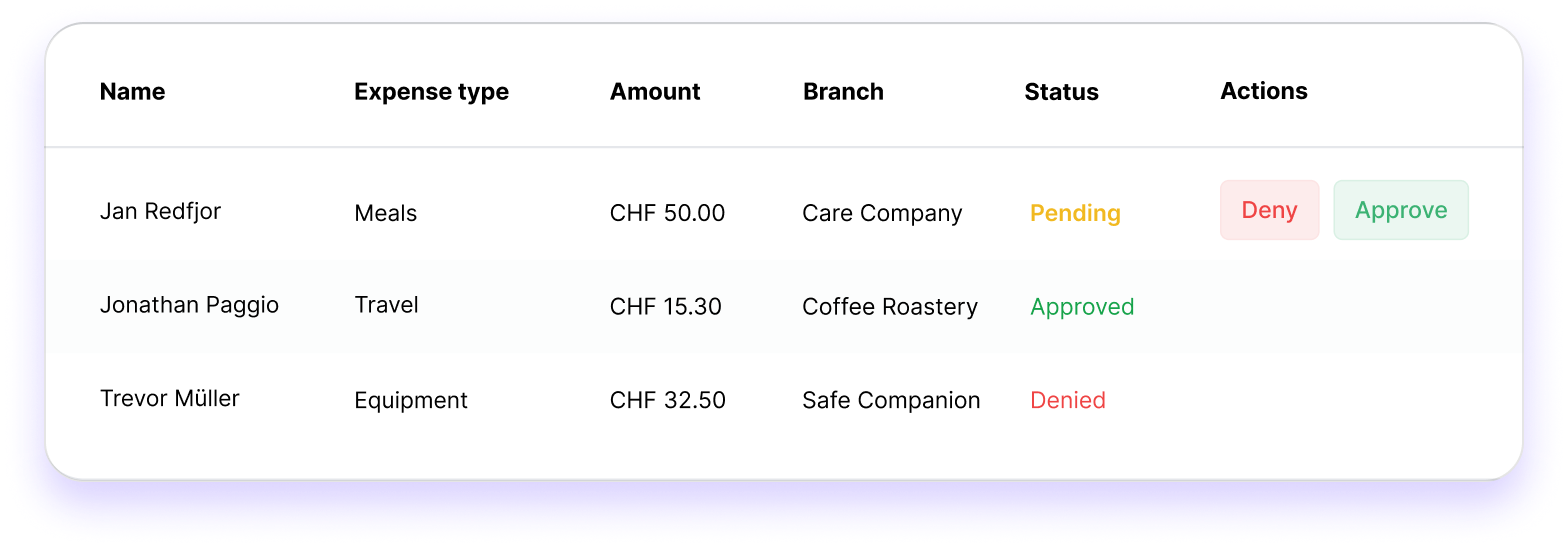Image resolution: width=1568 pixels, height=548 pixels.
Task: Click the Deny button for Jan Redfjor
Action: click(x=1269, y=210)
